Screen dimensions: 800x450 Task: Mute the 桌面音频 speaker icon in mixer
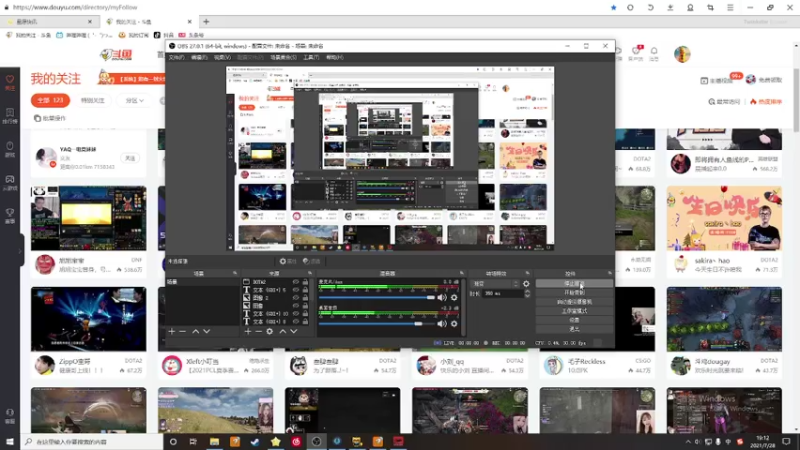tap(442, 323)
